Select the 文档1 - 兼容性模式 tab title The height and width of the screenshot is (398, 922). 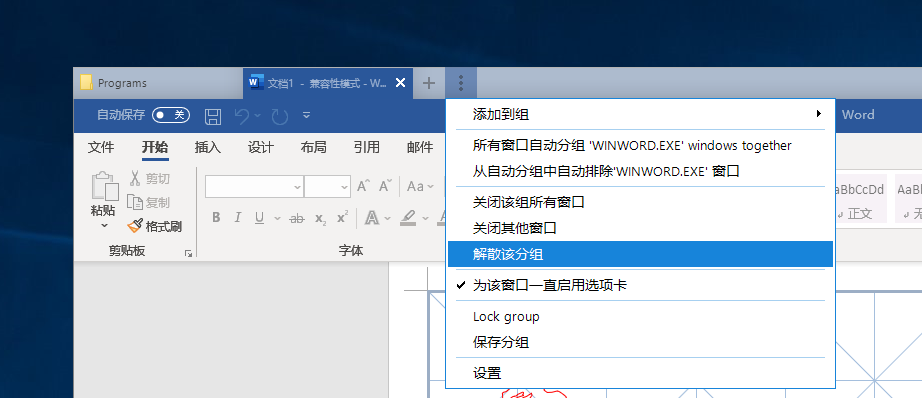(x=327, y=83)
